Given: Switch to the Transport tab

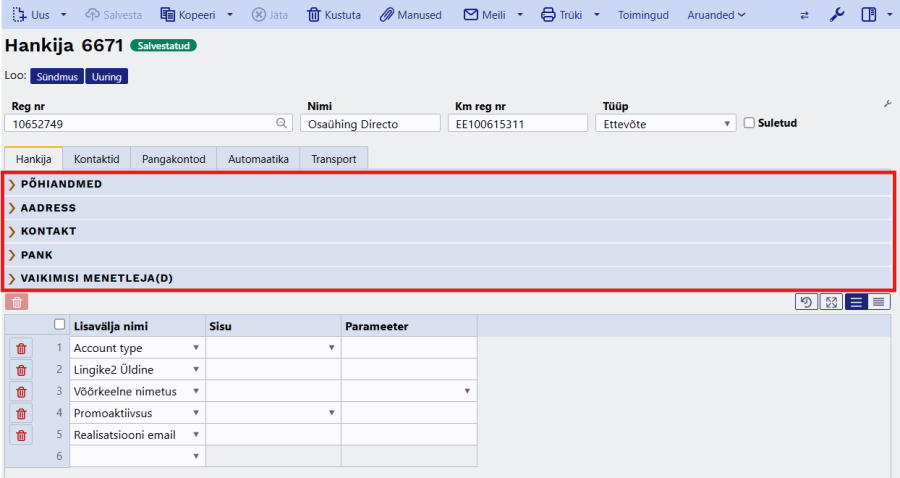Looking at the screenshot, I should pyautogui.click(x=333, y=159).
